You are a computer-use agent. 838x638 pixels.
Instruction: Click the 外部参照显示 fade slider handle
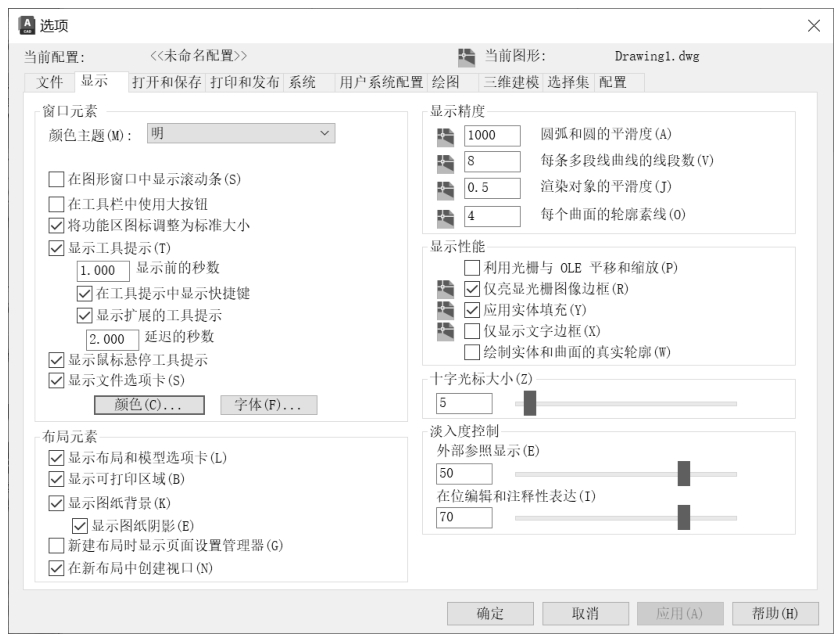tap(684, 473)
